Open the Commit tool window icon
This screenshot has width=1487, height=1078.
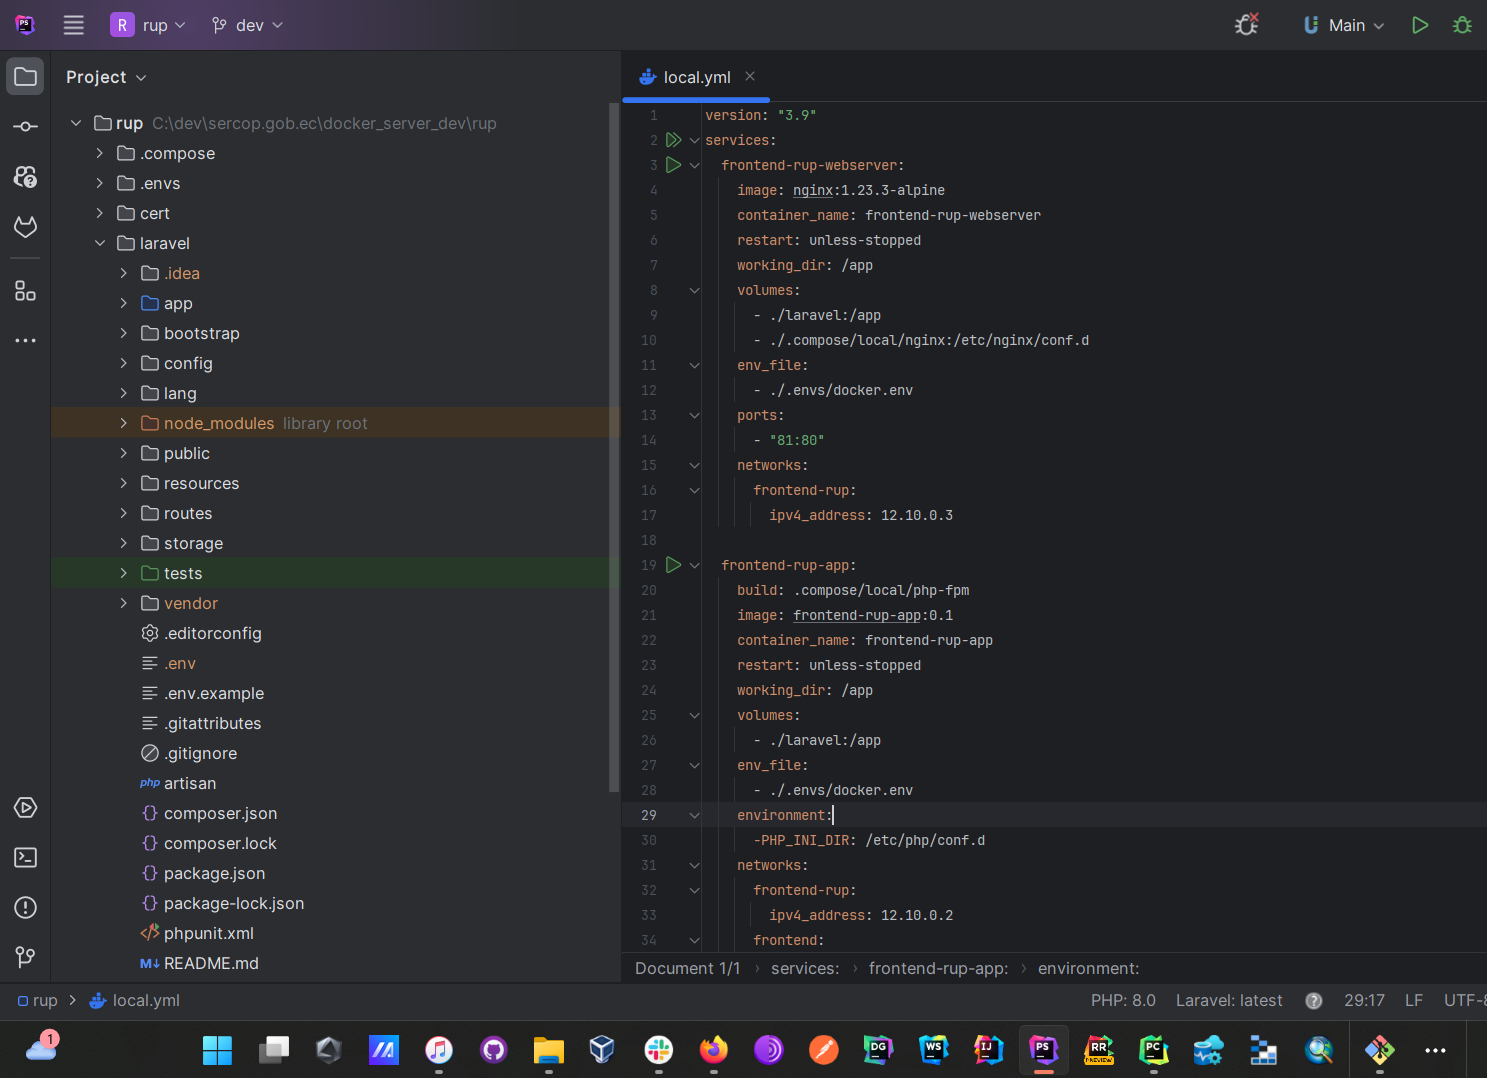tap(26, 127)
